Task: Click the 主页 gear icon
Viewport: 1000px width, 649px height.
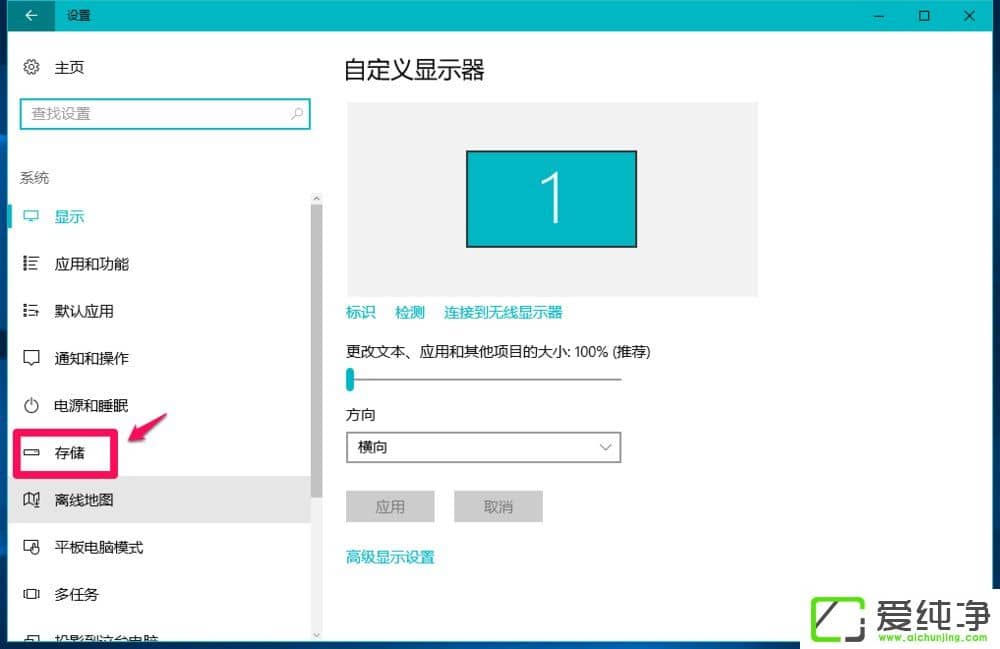Action: [x=31, y=67]
